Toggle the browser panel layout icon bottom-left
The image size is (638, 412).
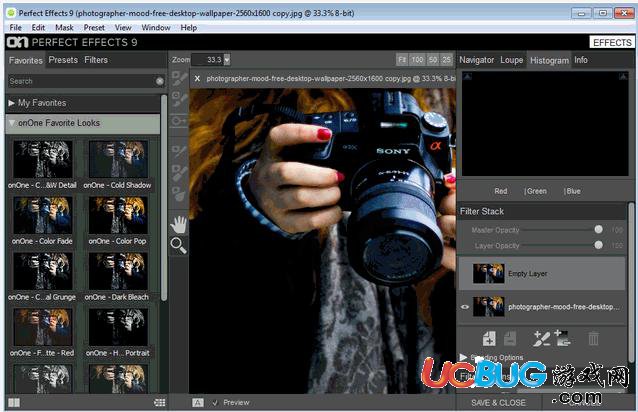pyautogui.click(x=14, y=403)
